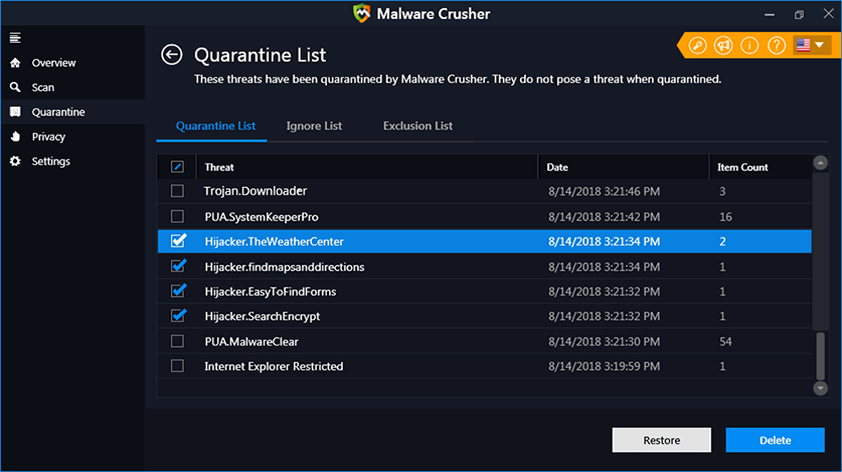
Task: Select the Hijacker.SearchEncrypt threat name
Action: click(x=262, y=316)
